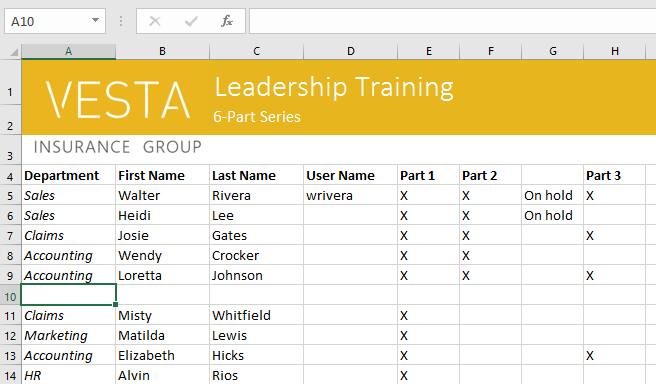
Task: Click inside the formula bar input
Action: (x=453, y=21)
